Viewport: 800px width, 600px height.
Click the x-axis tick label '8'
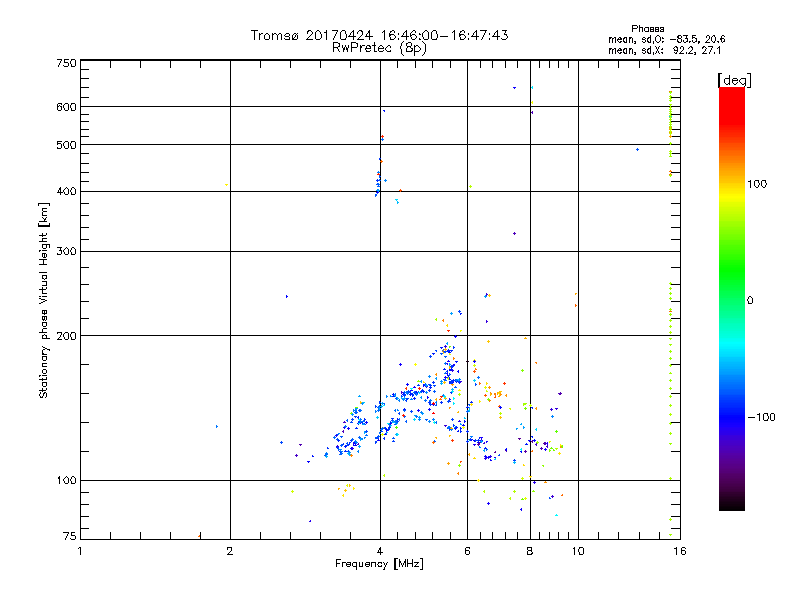[530, 551]
